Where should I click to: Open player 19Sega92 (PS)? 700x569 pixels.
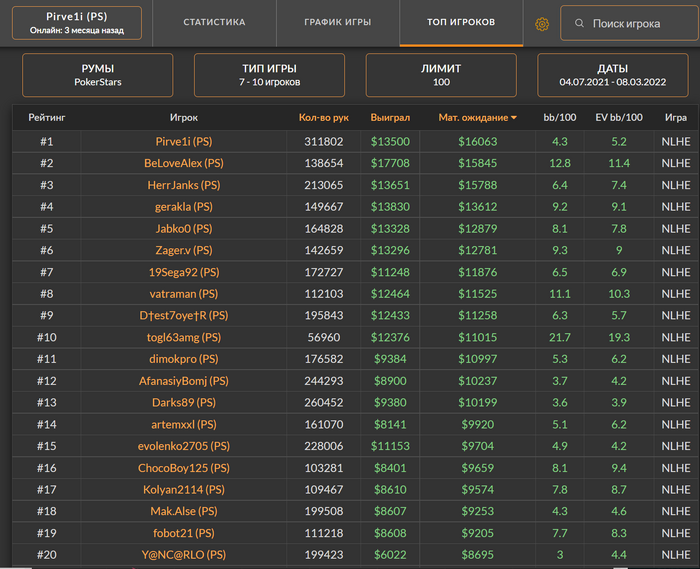(x=184, y=272)
